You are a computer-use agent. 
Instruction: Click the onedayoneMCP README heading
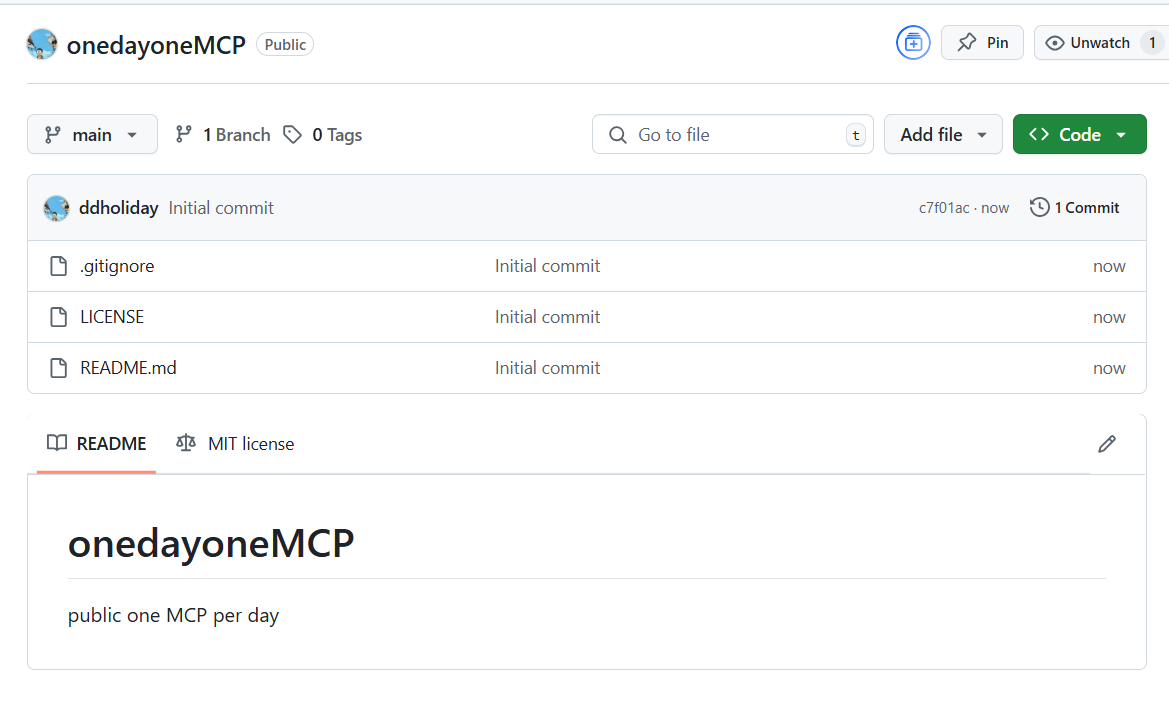(211, 543)
